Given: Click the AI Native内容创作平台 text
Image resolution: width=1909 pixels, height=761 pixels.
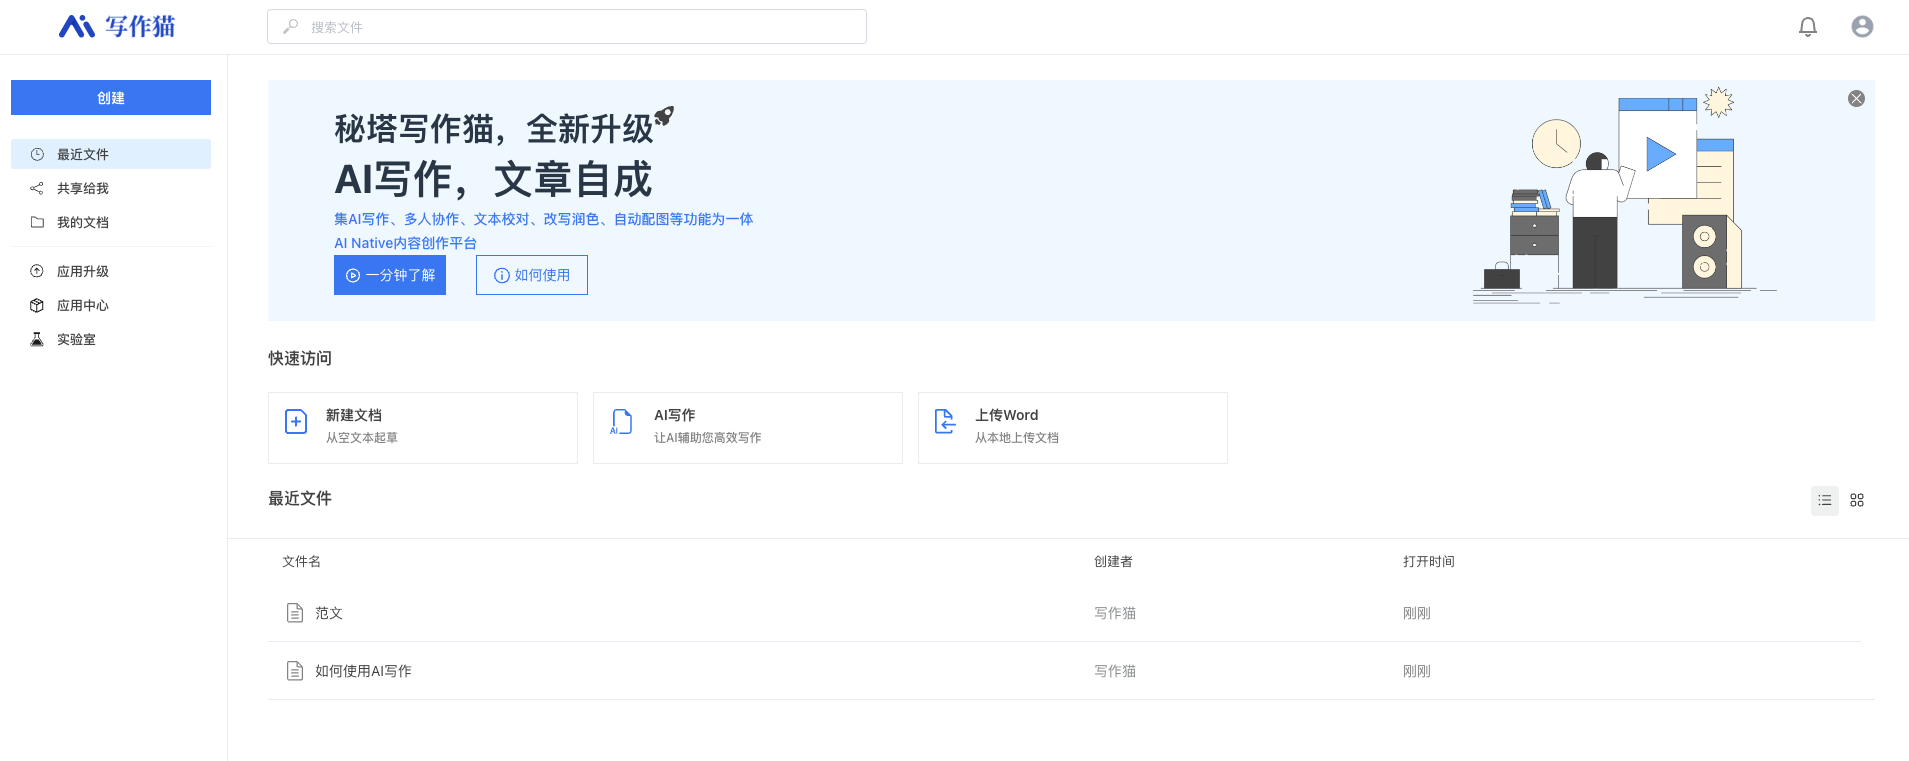Looking at the screenshot, I should [x=405, y=243].
